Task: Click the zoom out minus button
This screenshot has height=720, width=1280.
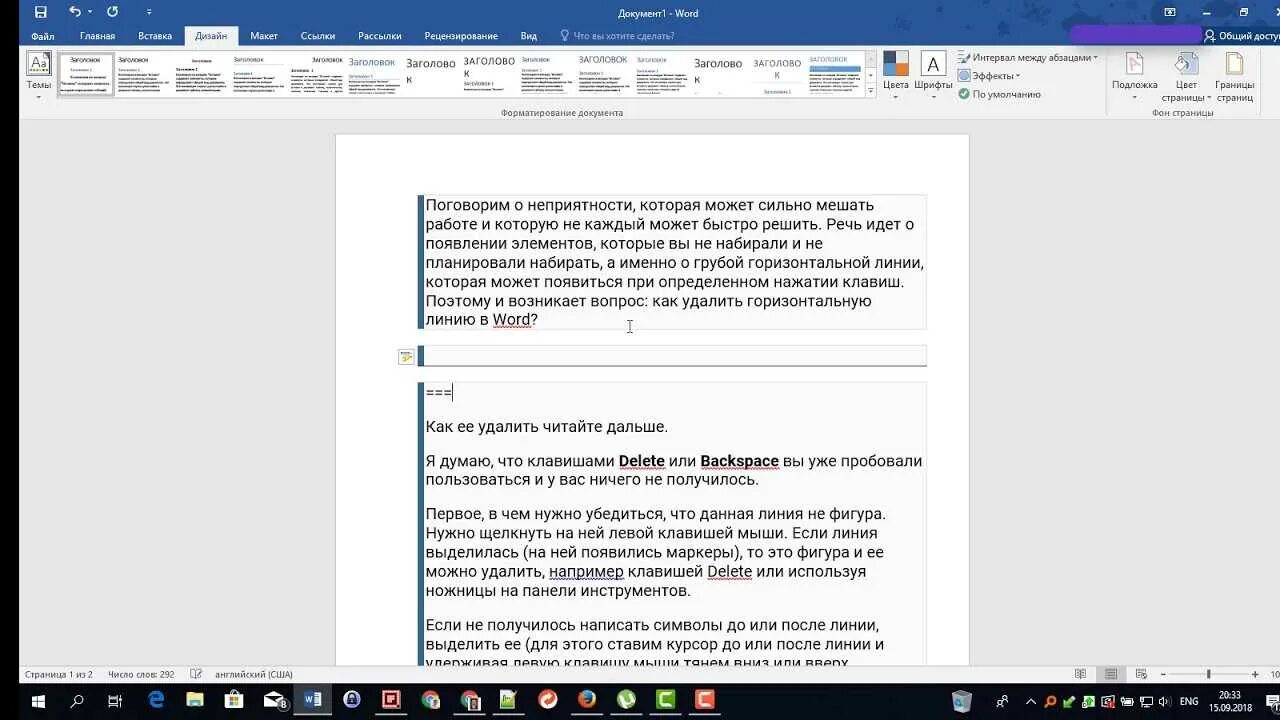Action: pyautogui.click(x=1161, y=675)
